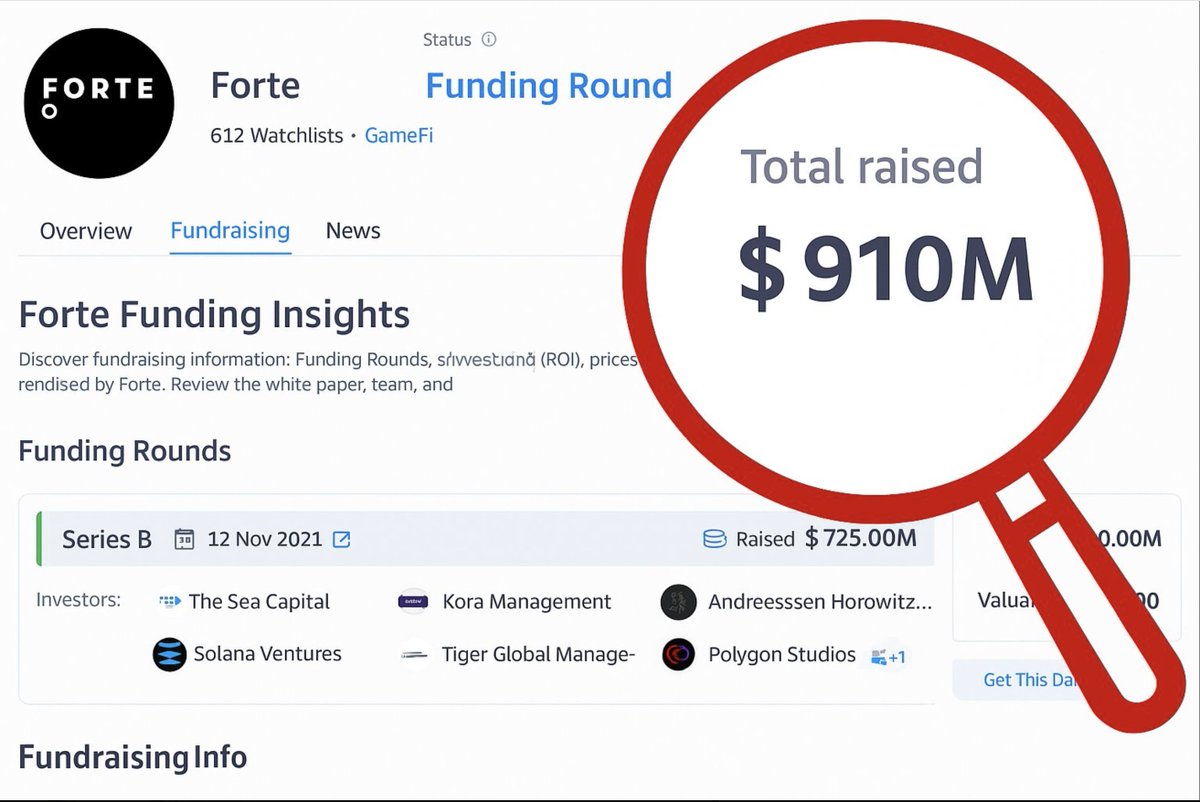Click the Total raised label
Image resolution: width=1200 pixels, height=802 pixels.
[x=861, y=166]
